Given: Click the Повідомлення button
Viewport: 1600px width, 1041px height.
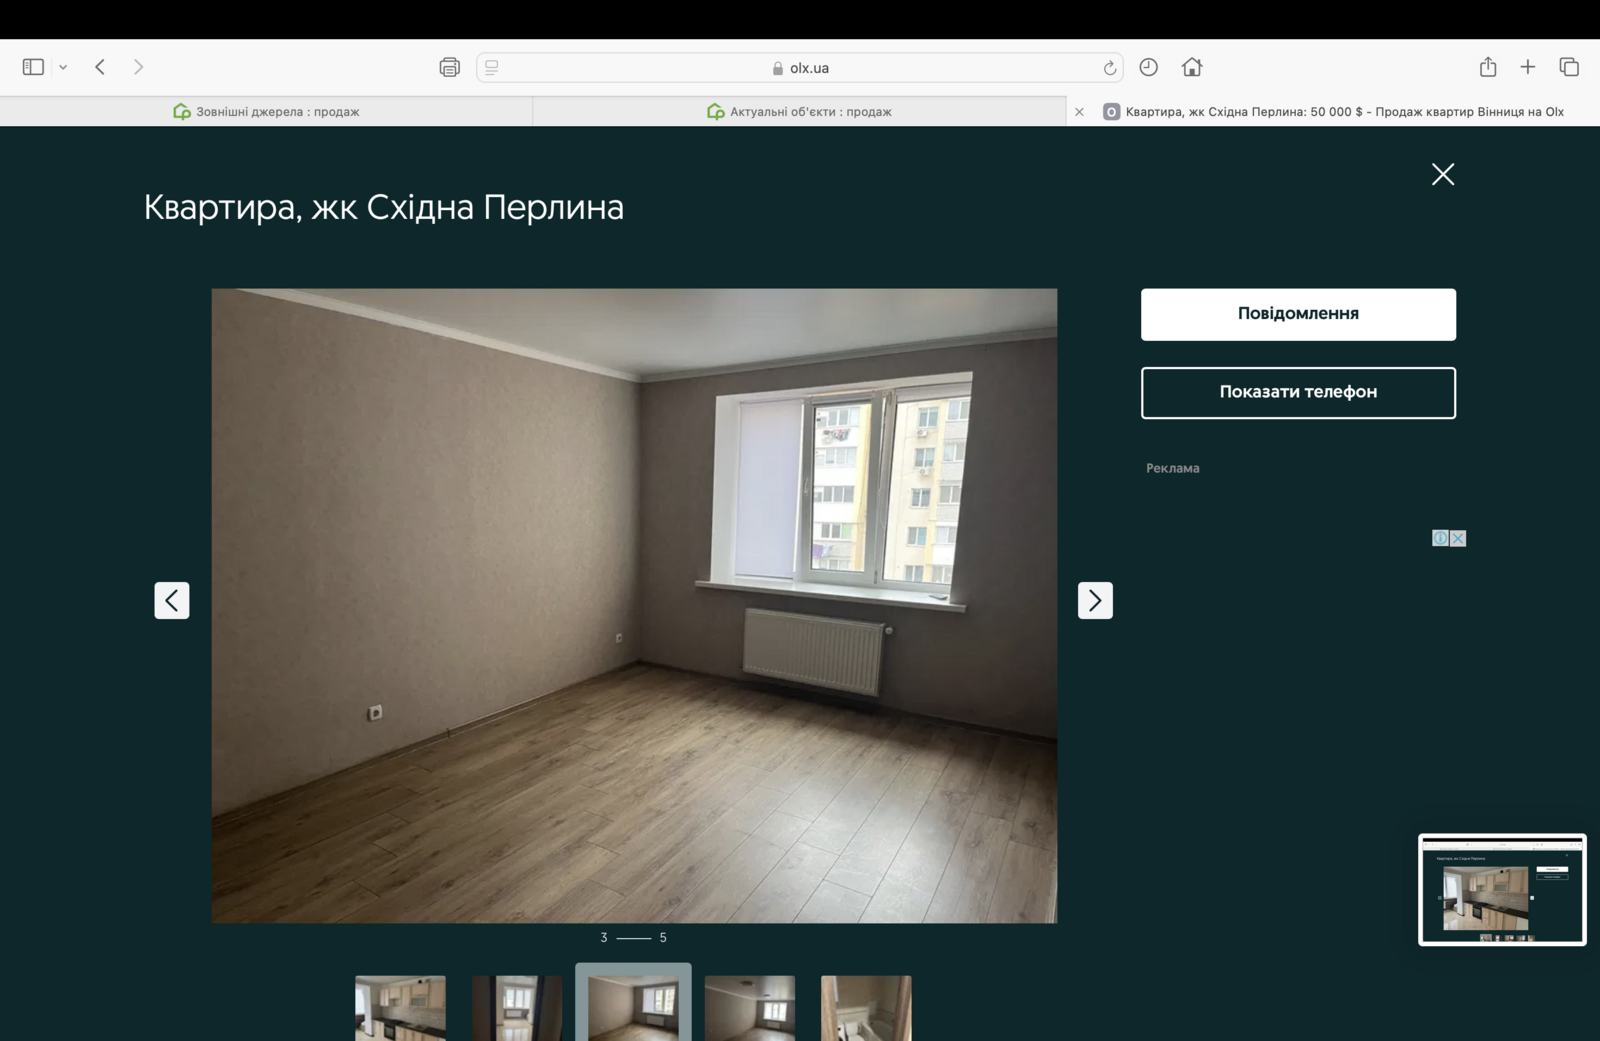Looking at the screenshot, I should point(1297,314).
